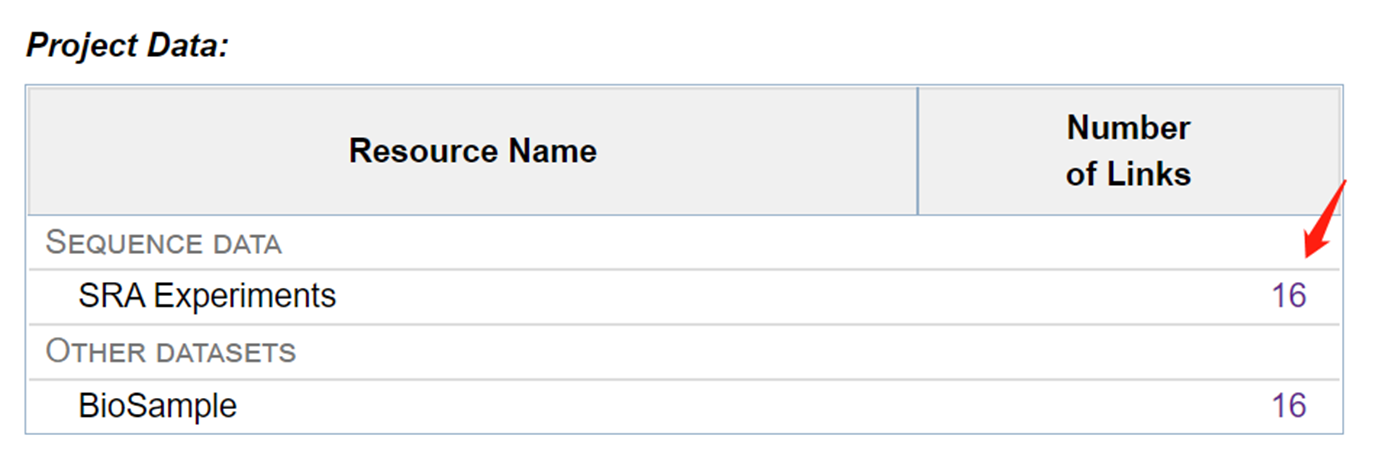Click the BioSample row label

[x=157, y=406]
